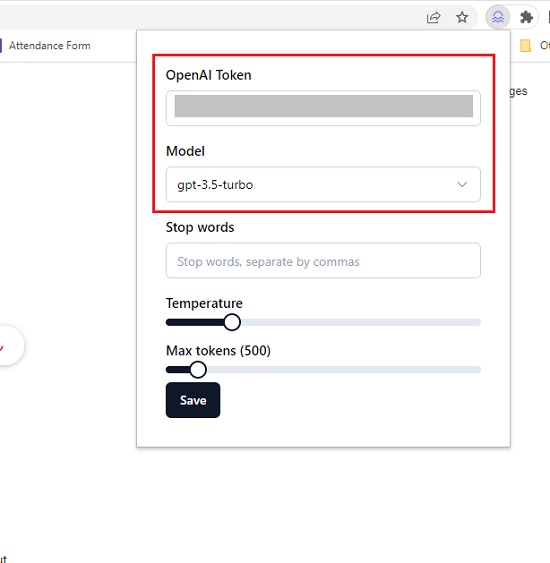Click the 'OpenAI Token' label text
Viewport: 550px width, 563px height.
pyautogui.click(x=209, y=75)
